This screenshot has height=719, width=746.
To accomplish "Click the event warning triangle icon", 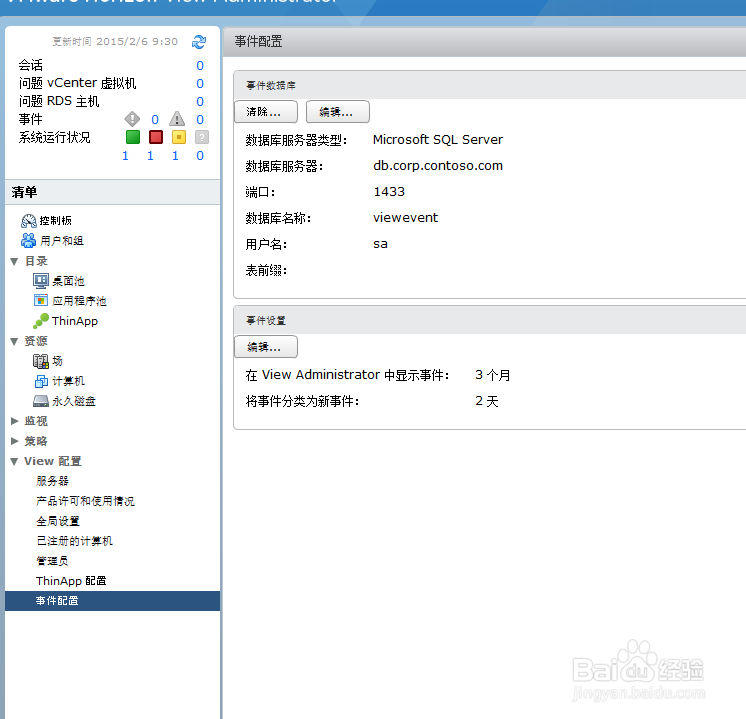I will pos(177,119).
